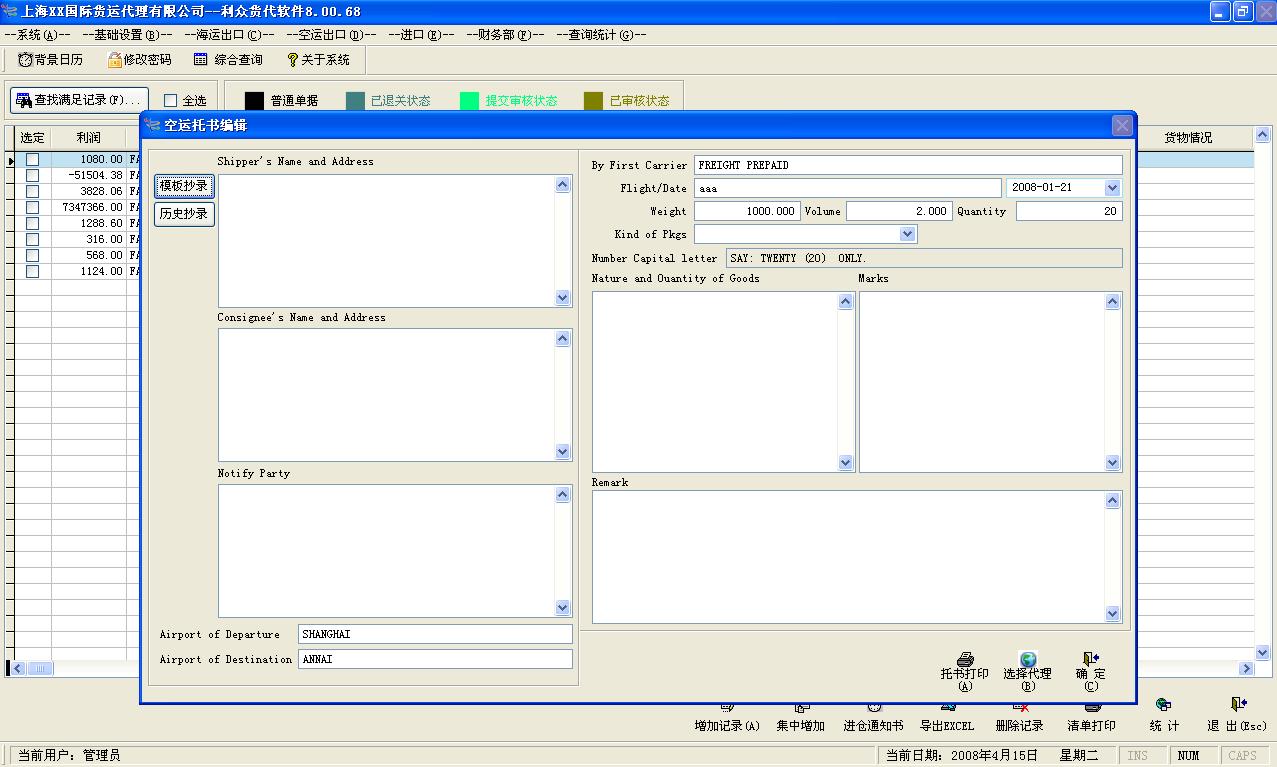1277x767 pixels.
Task: Click the 查找满足记录 search button
Action: (x=80, y=100)
